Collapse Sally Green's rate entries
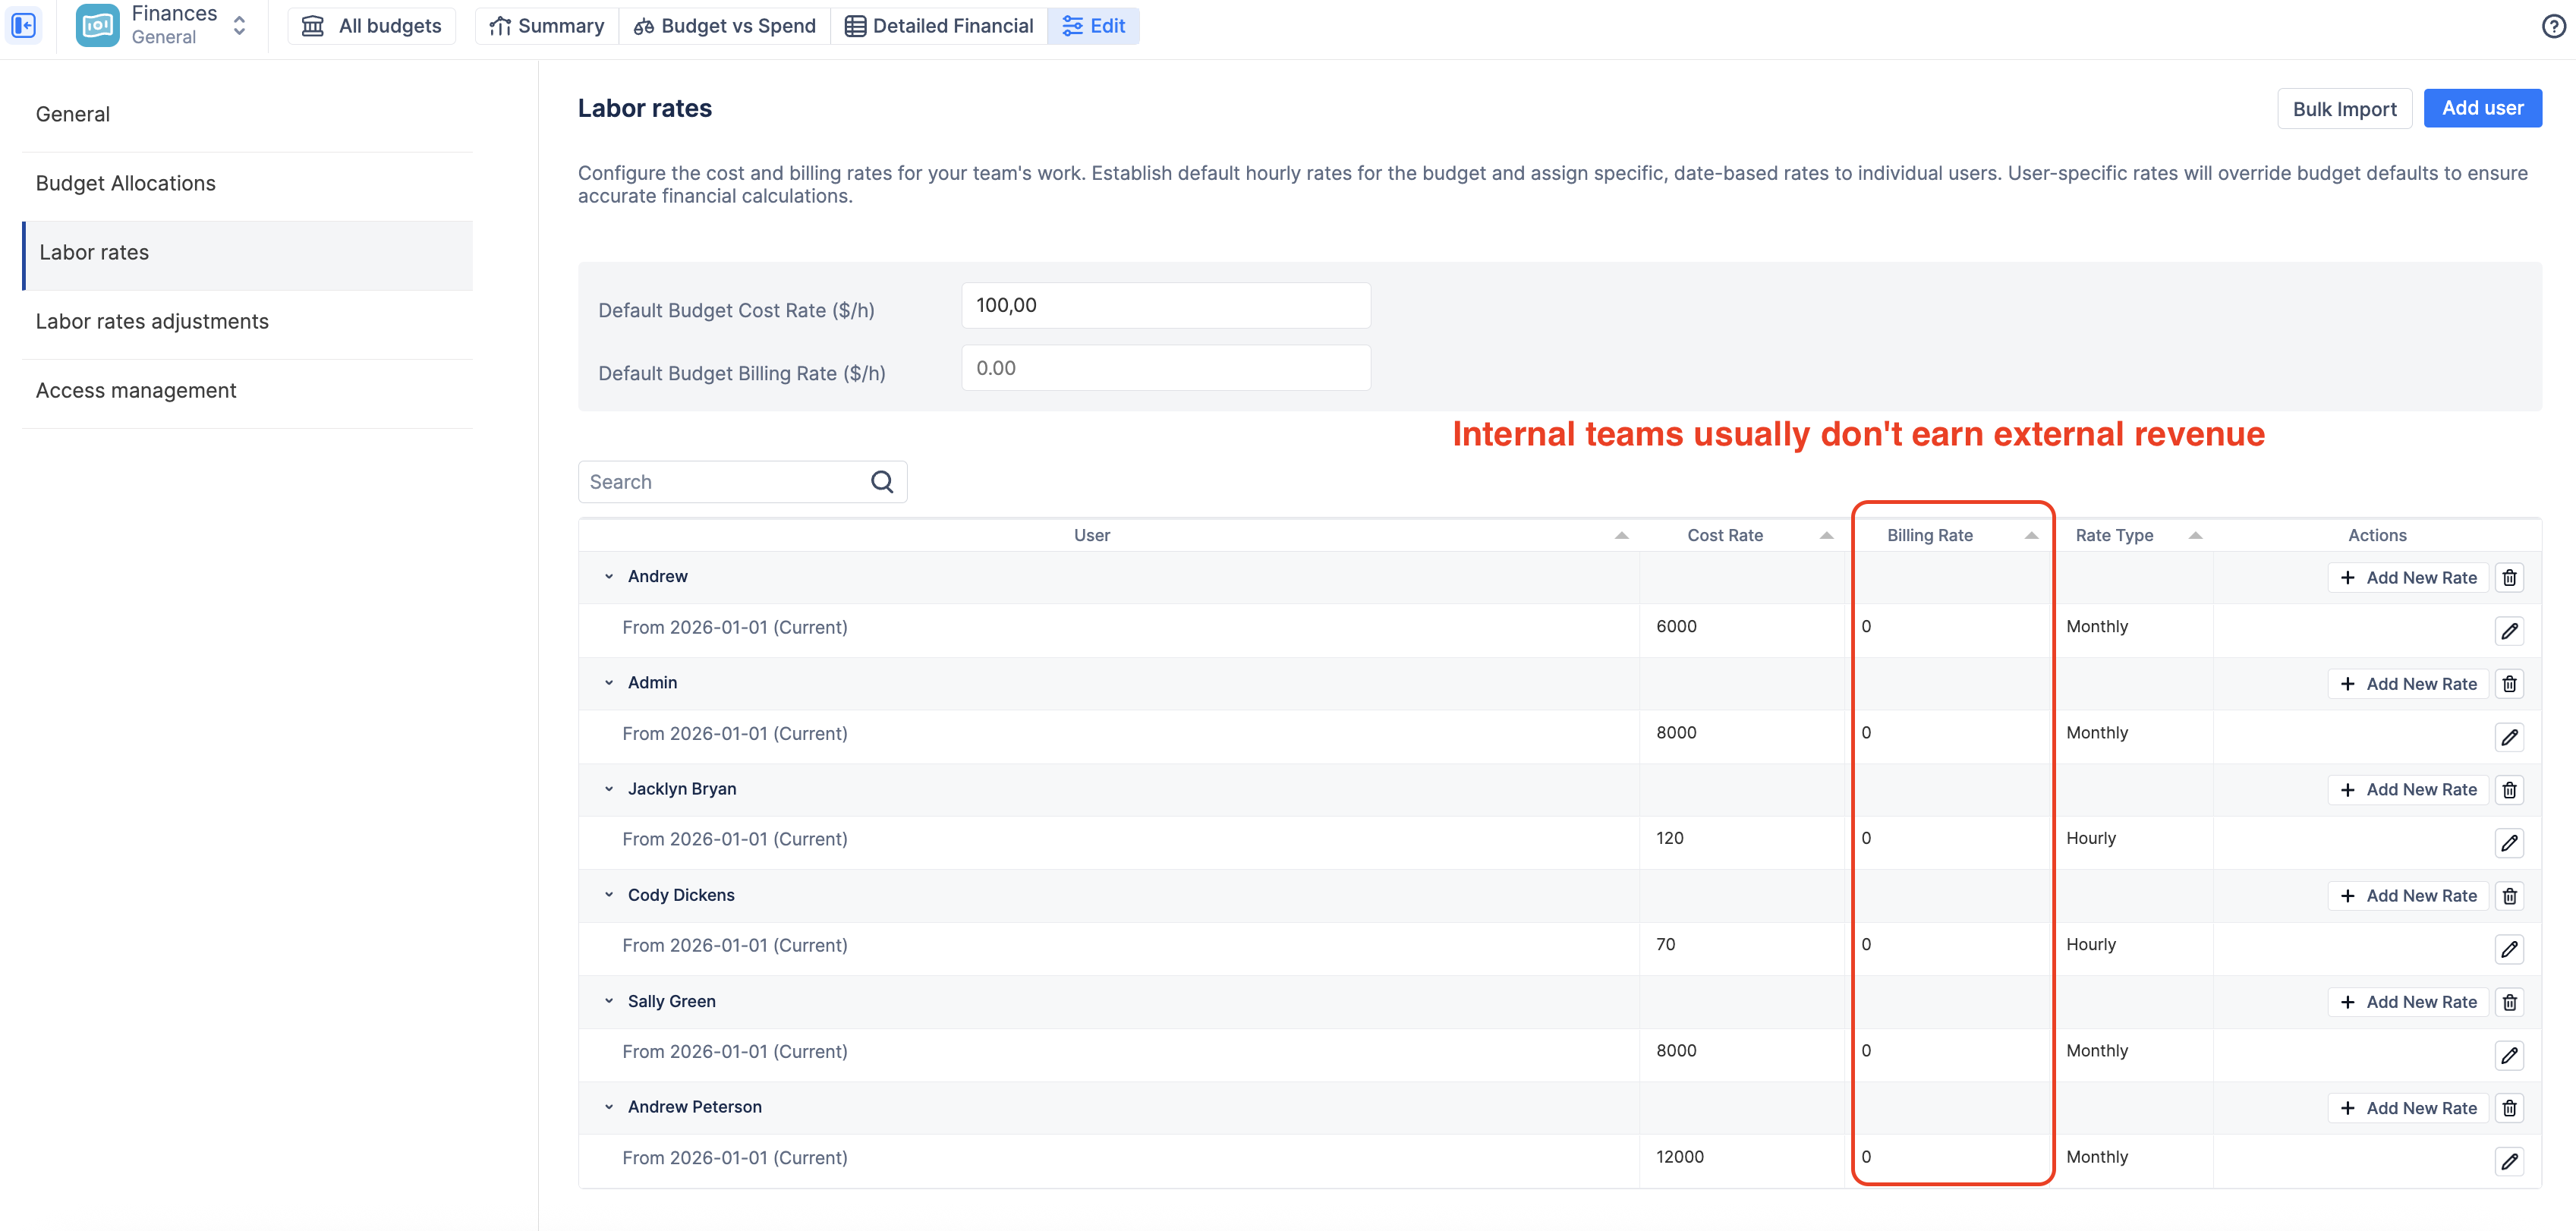 609,1001
